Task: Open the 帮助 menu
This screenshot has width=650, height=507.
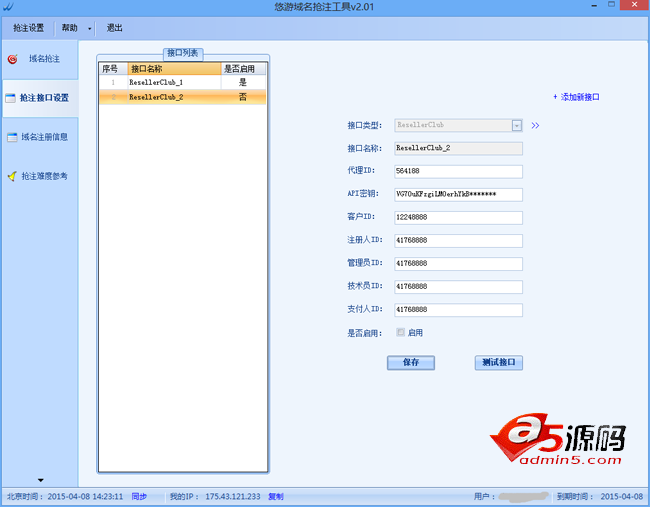Action: (70, 28)
